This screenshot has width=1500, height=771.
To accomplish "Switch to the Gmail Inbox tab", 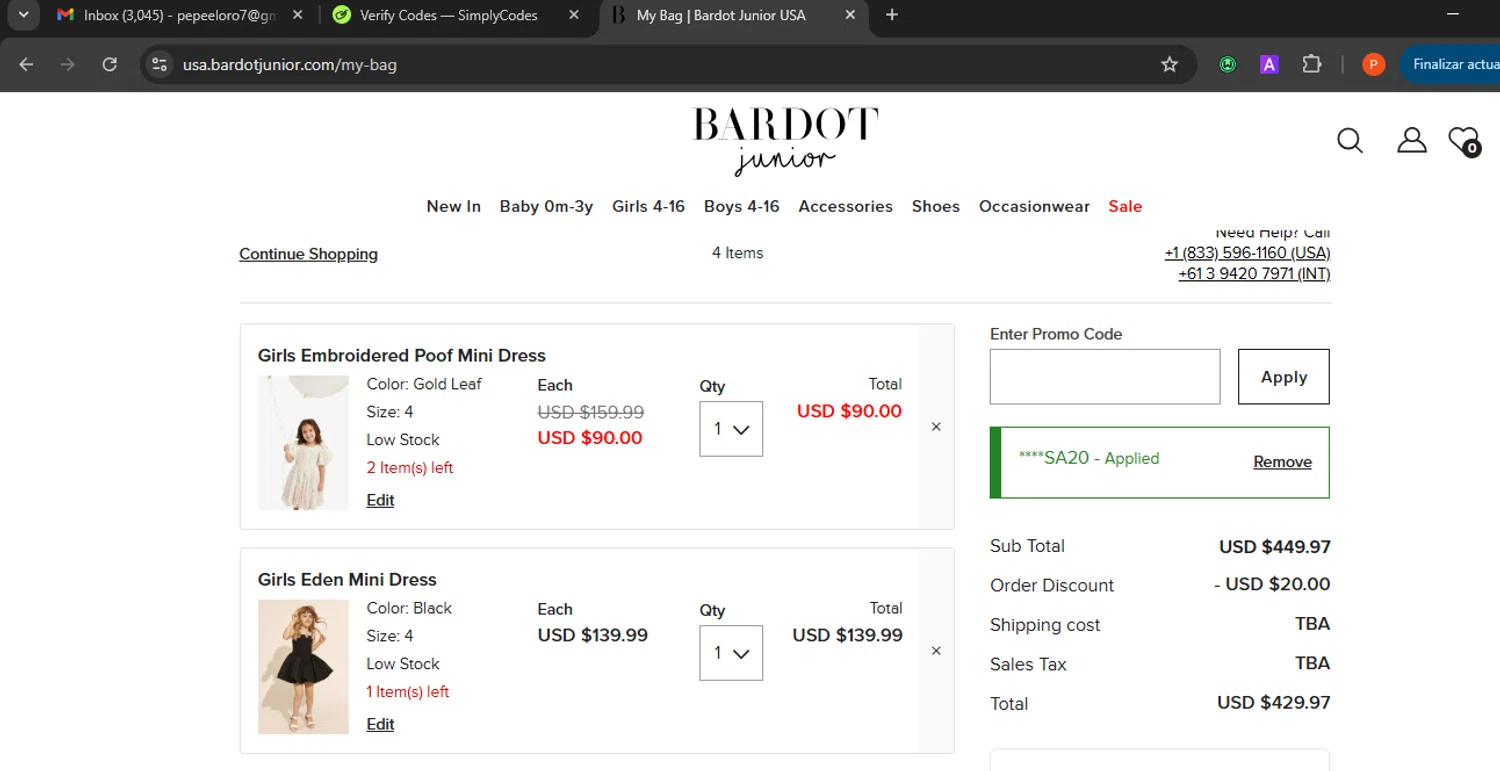I will 180,15.
